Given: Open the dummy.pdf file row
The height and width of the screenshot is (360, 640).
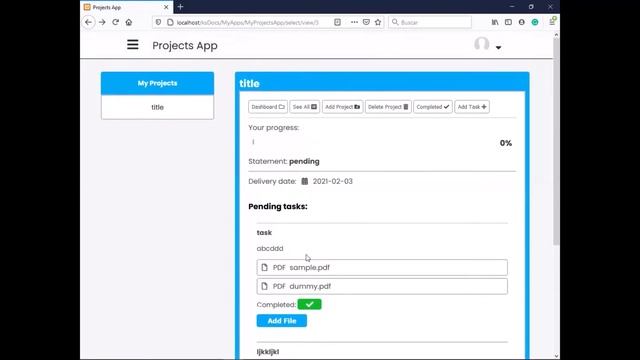Looking at the screenshot, I should [x=382, y=287].
